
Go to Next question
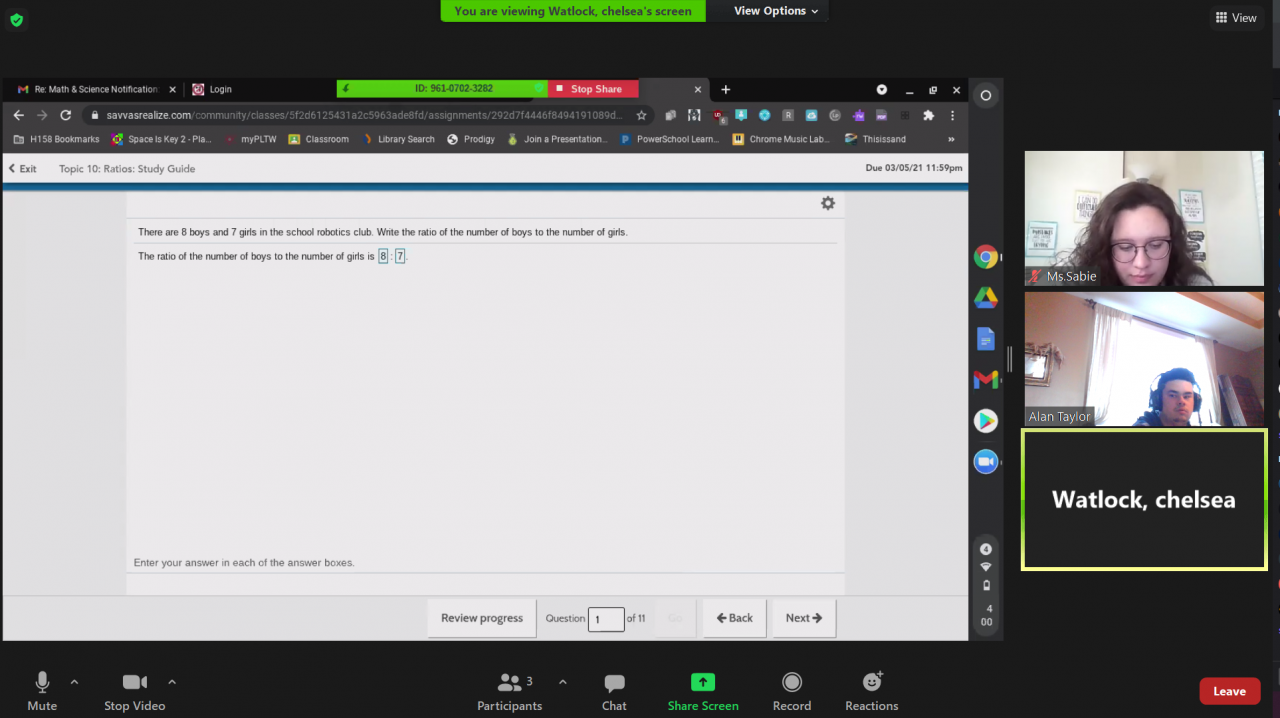(804, 618)
